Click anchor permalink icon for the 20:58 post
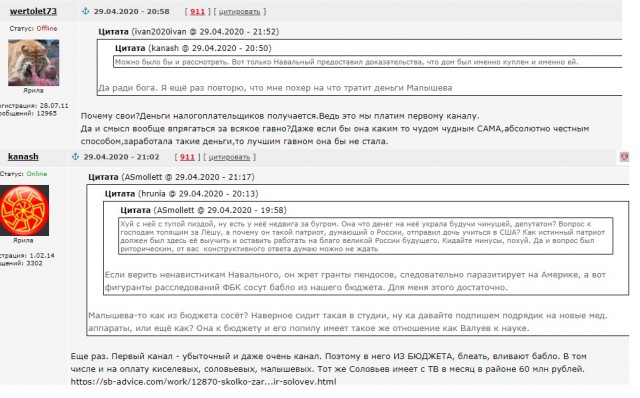 (x=85, y=11)
